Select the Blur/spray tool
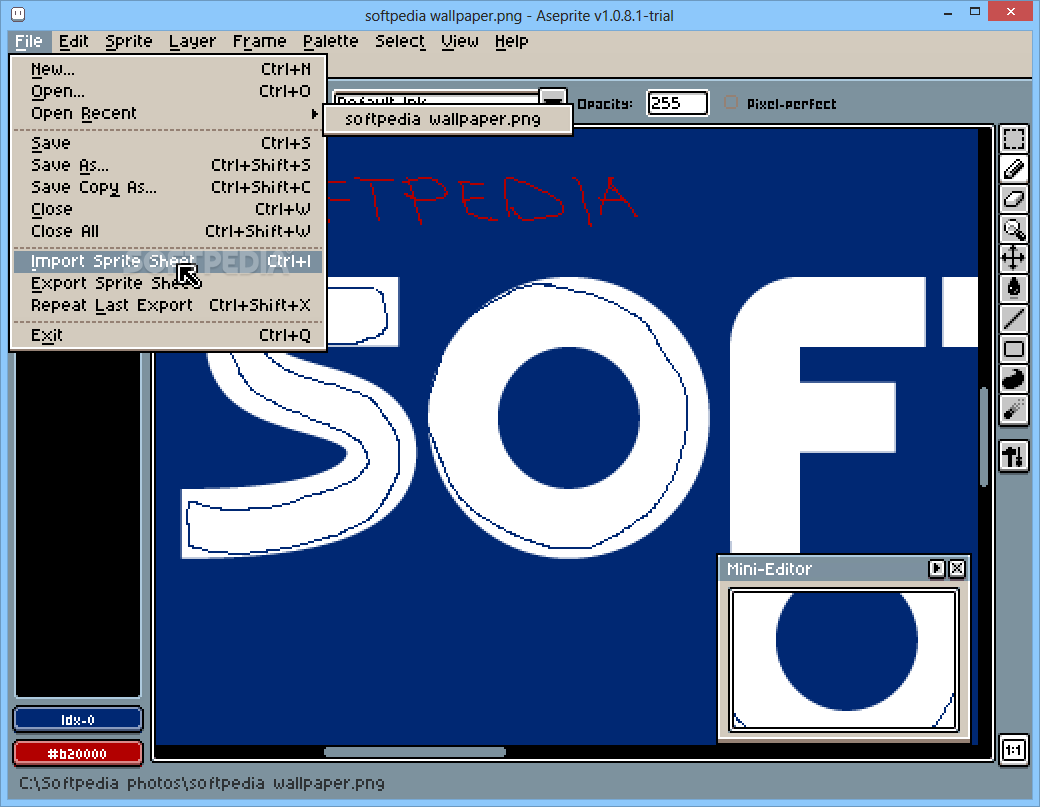Viewport: 1040px width, 807px height. pos(1013,410)
